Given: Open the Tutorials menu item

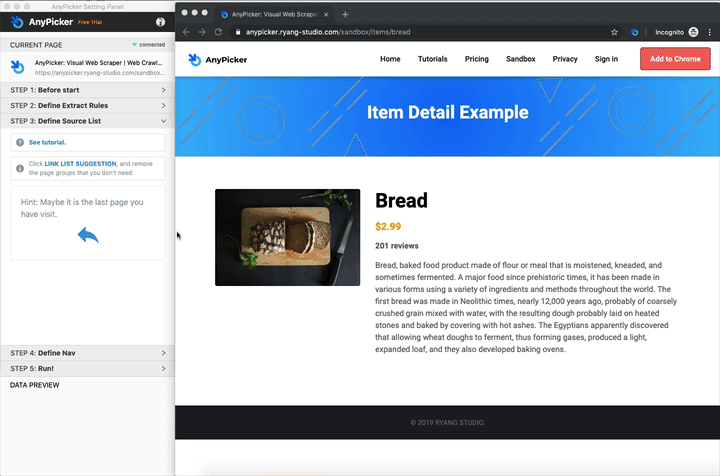Looking at the screenshot, I should pyautogui.click(x=433, y=59).
